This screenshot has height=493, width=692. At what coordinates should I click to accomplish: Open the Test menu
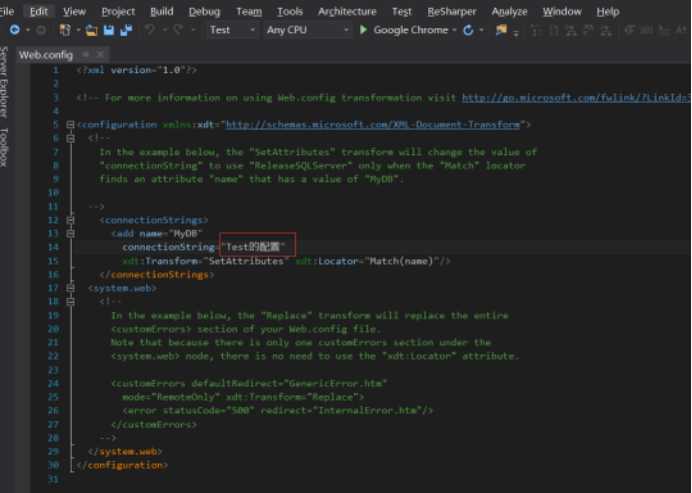(402, 11)
